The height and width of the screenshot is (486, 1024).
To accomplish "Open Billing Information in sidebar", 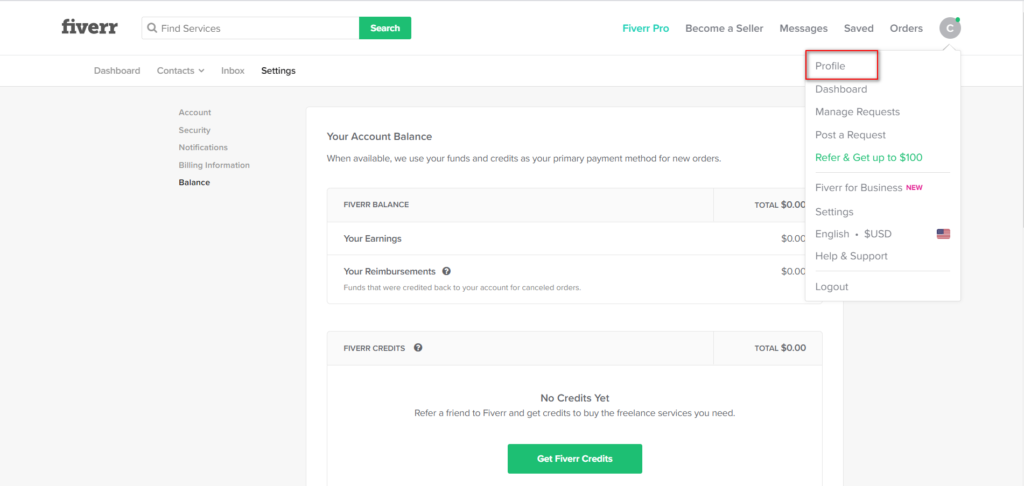I will (x=214, y=165).
